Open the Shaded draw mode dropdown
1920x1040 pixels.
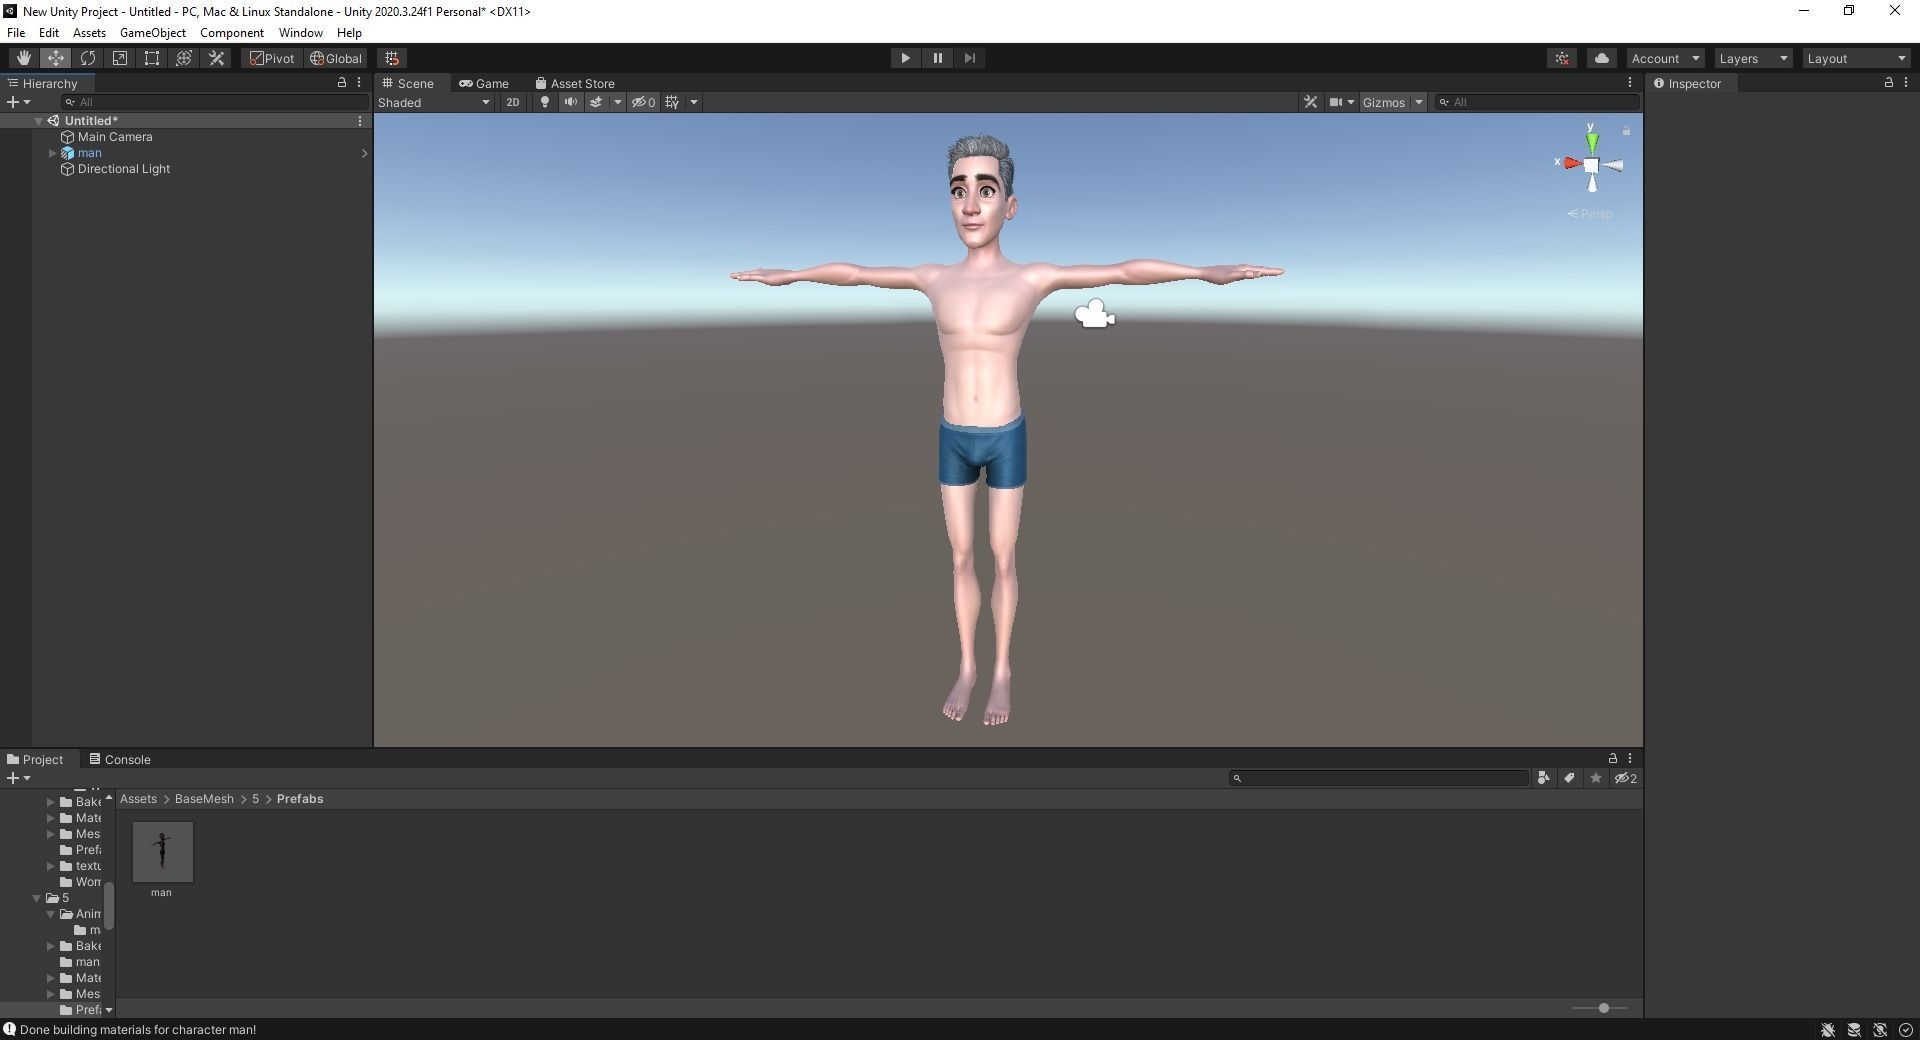434,102
